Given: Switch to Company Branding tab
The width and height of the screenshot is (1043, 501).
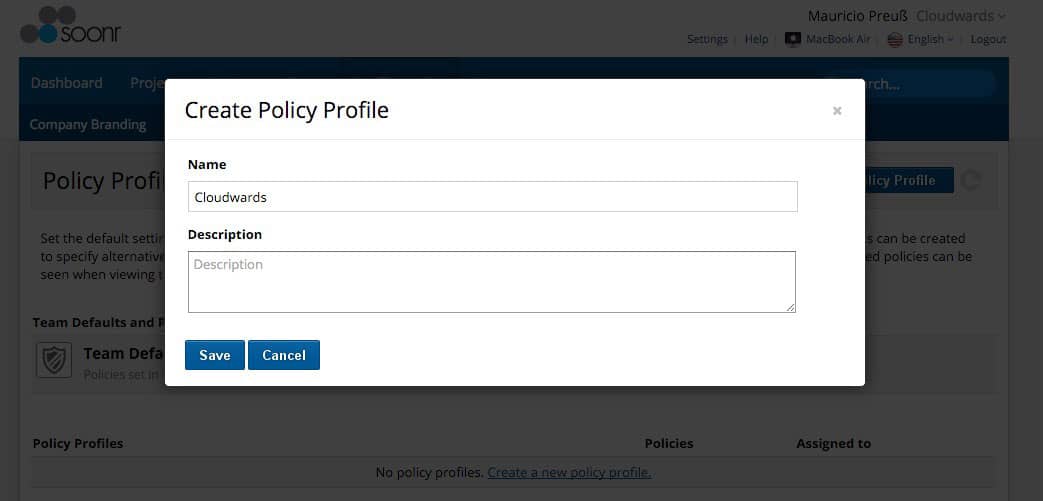Looking at the screenshot, I should pos(88,124).
